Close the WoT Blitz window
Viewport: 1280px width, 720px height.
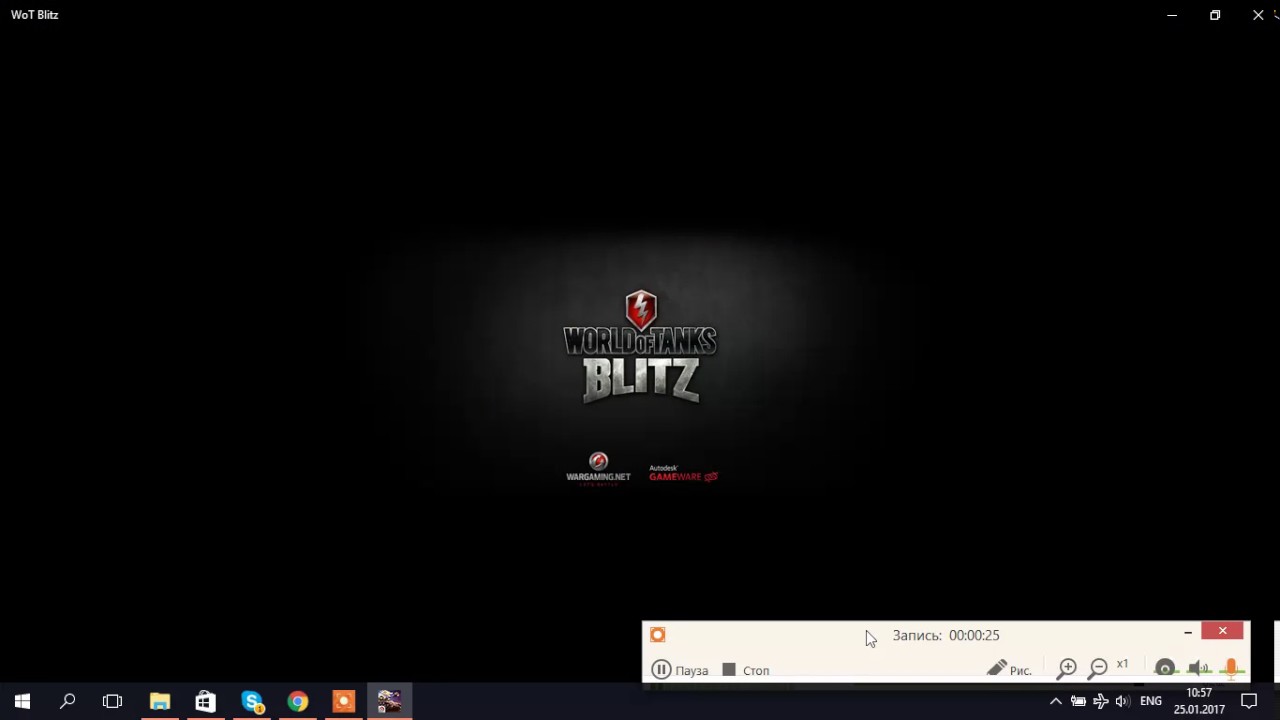point(1258,15)
